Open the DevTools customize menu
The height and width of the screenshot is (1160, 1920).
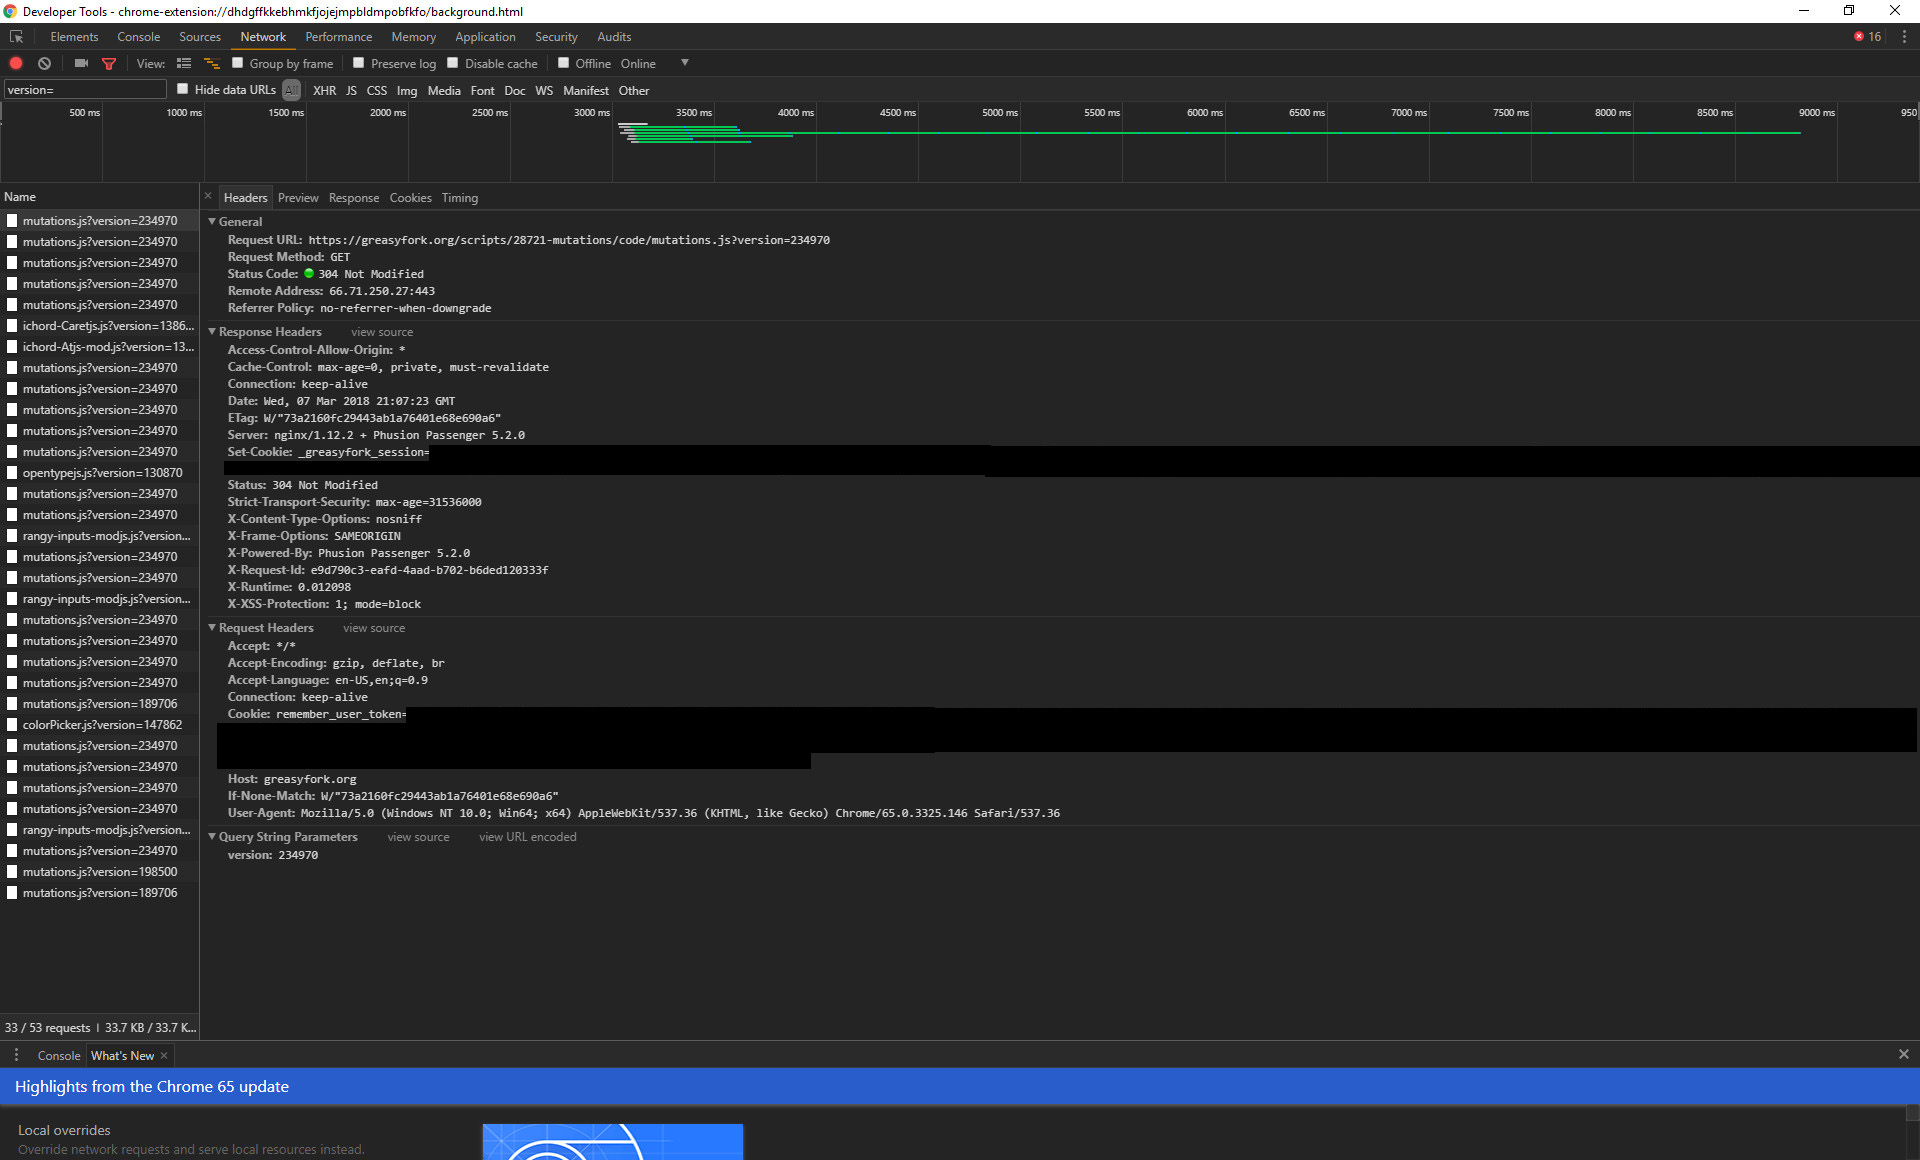1905,36
